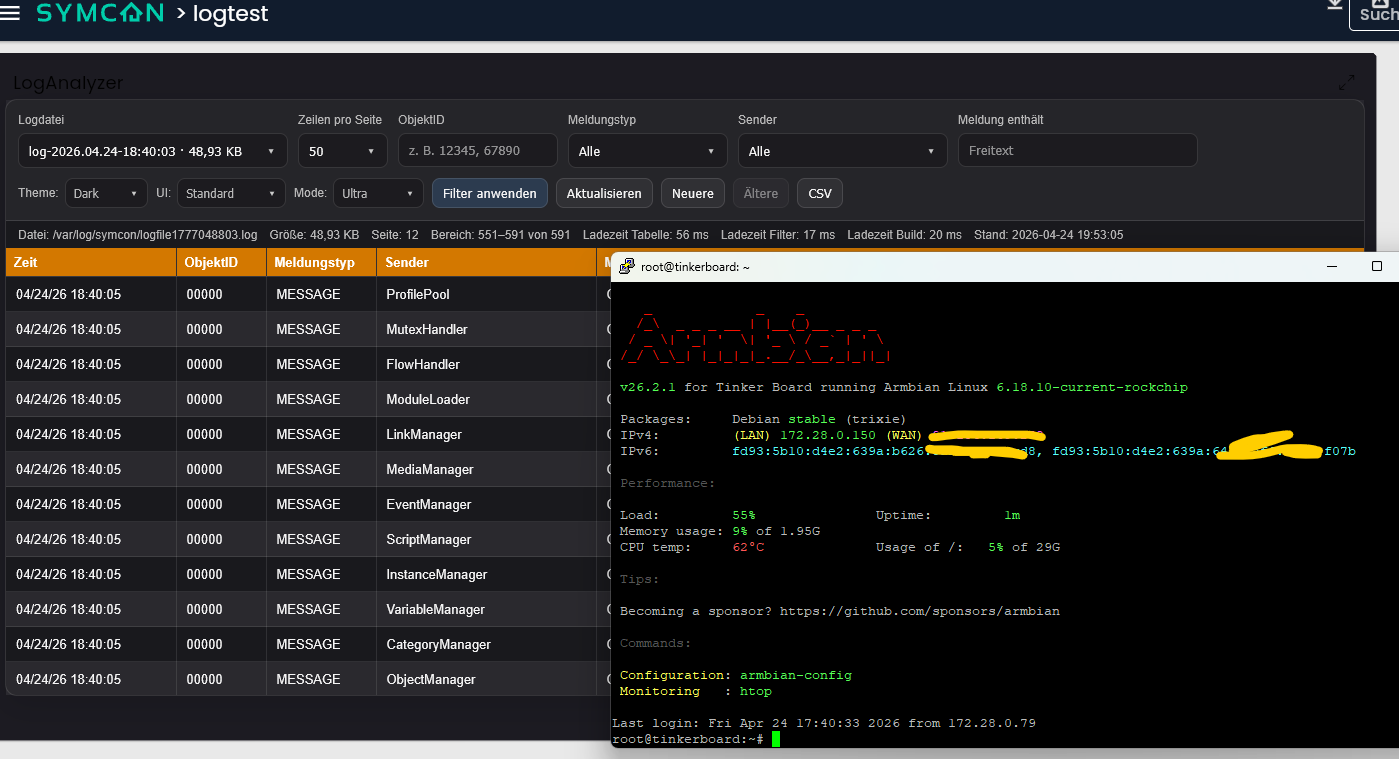Click the download icon in the top bar
Viewport: 1399px width, 759px height.
point(1334,5)
